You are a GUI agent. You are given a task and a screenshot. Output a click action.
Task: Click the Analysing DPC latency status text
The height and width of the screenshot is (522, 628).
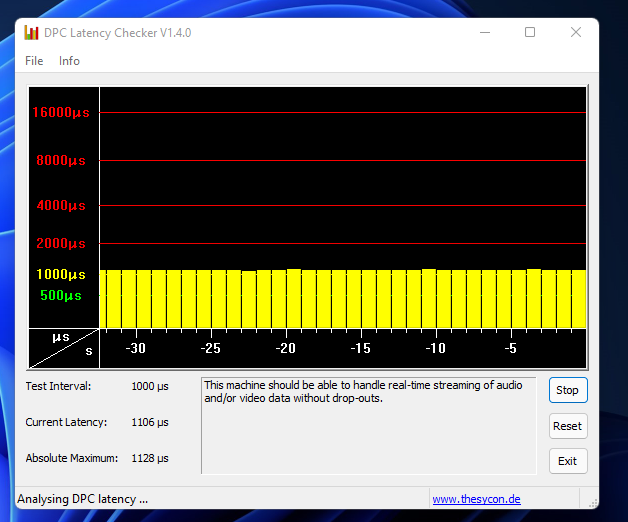(x=83, y=499)
